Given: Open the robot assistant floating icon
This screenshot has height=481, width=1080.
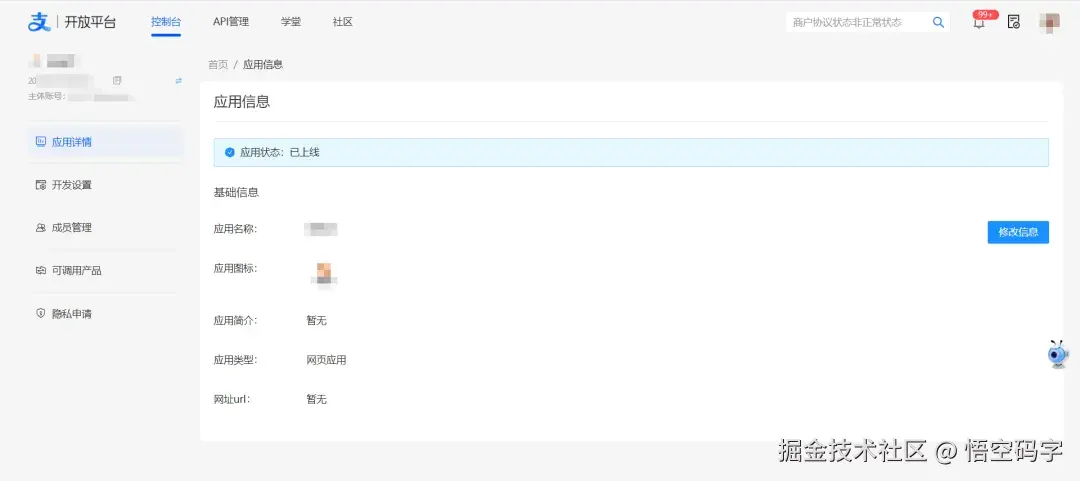Looking at the screenshot, I should 1058,354.
